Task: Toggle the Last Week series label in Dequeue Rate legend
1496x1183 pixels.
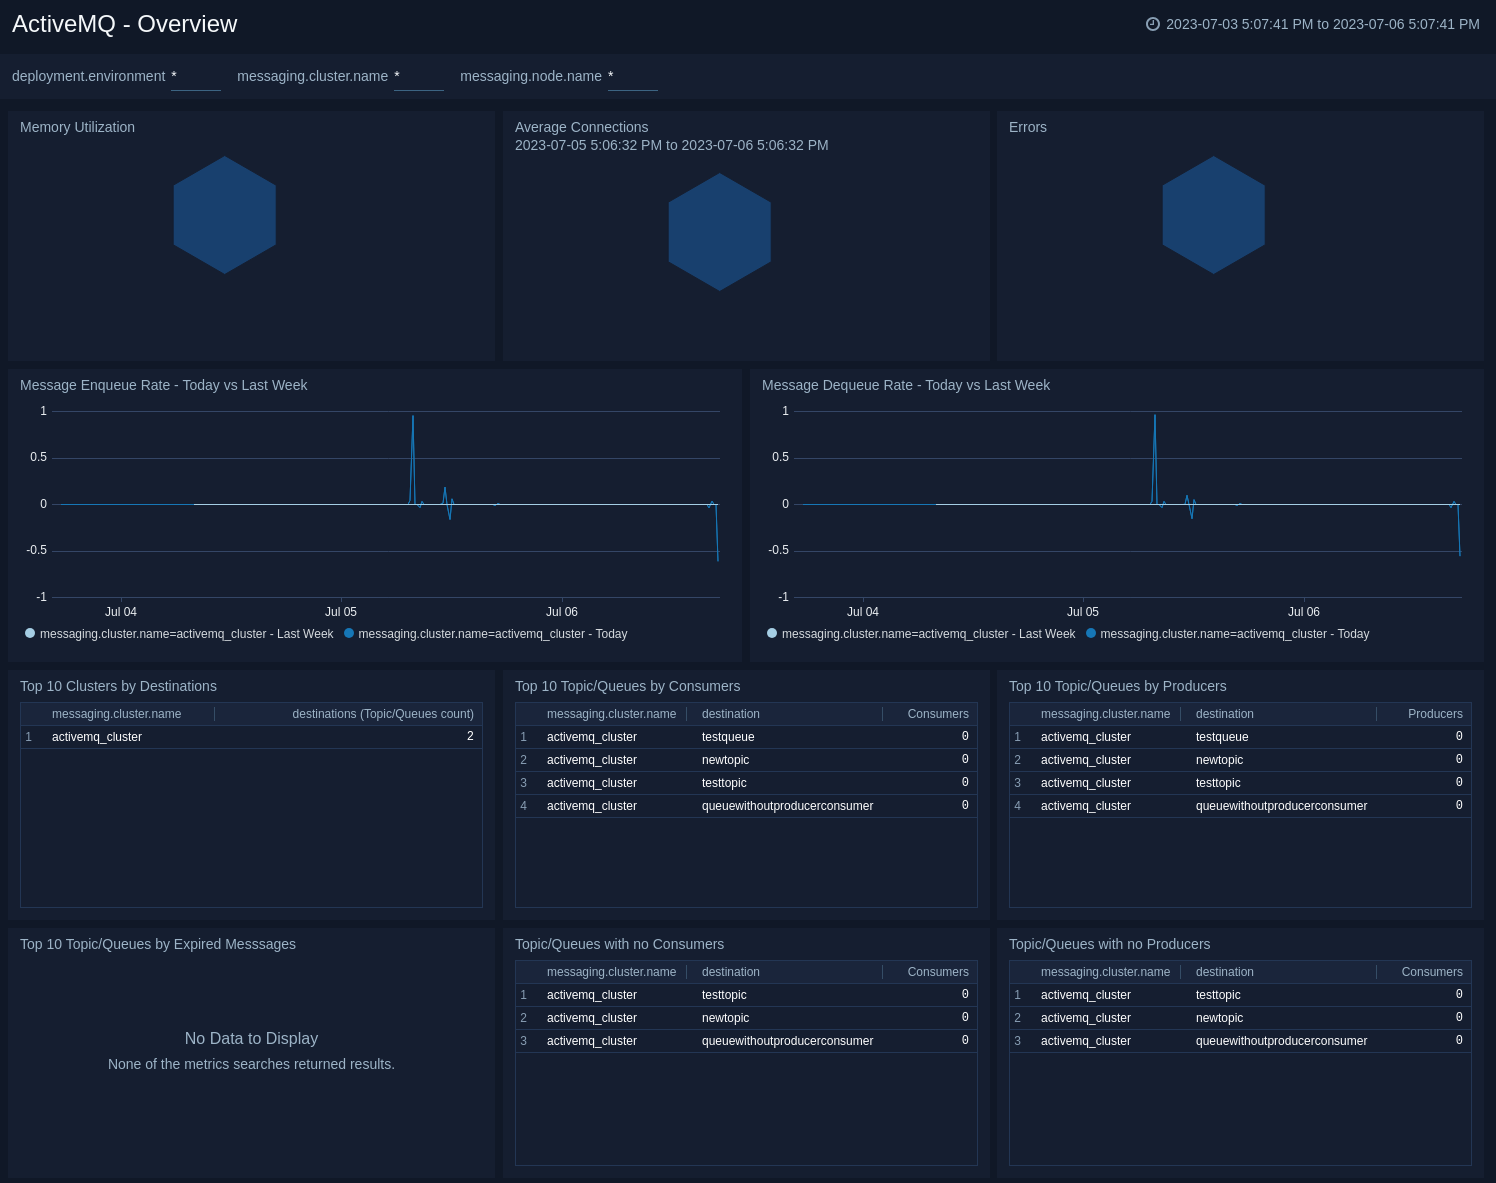Action: 928,634
